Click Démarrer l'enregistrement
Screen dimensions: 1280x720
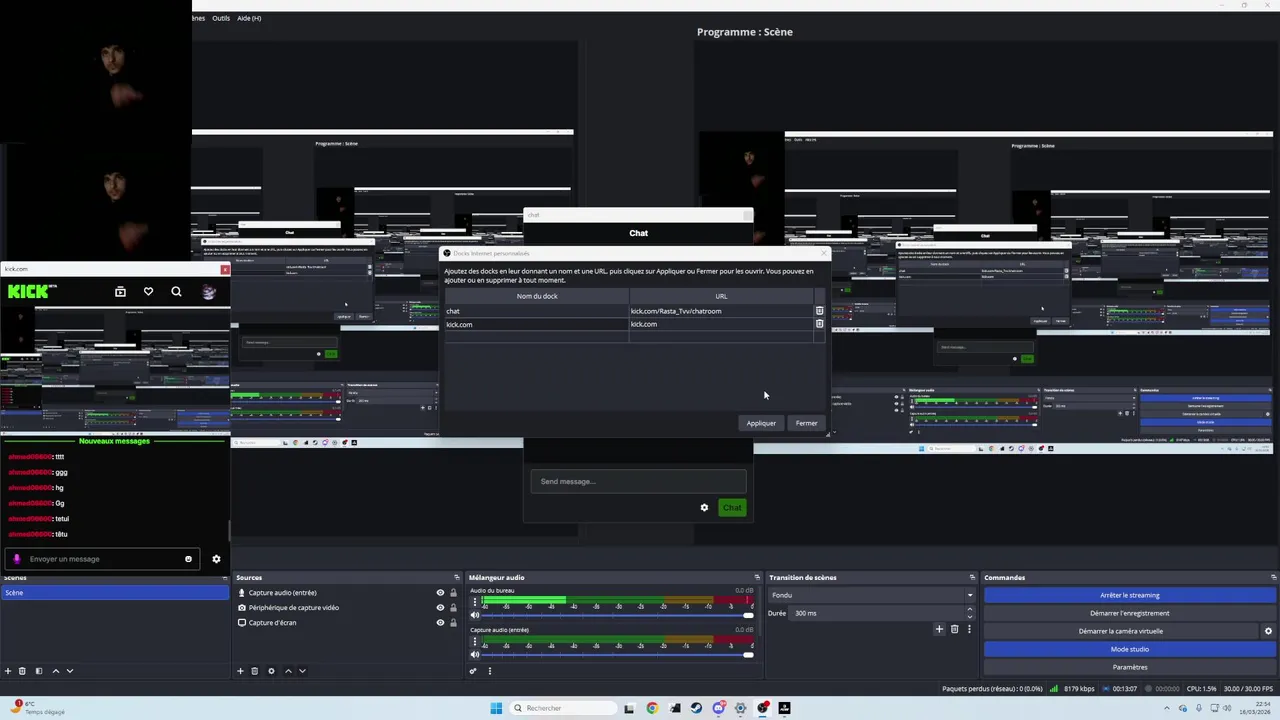(1130, 613)
